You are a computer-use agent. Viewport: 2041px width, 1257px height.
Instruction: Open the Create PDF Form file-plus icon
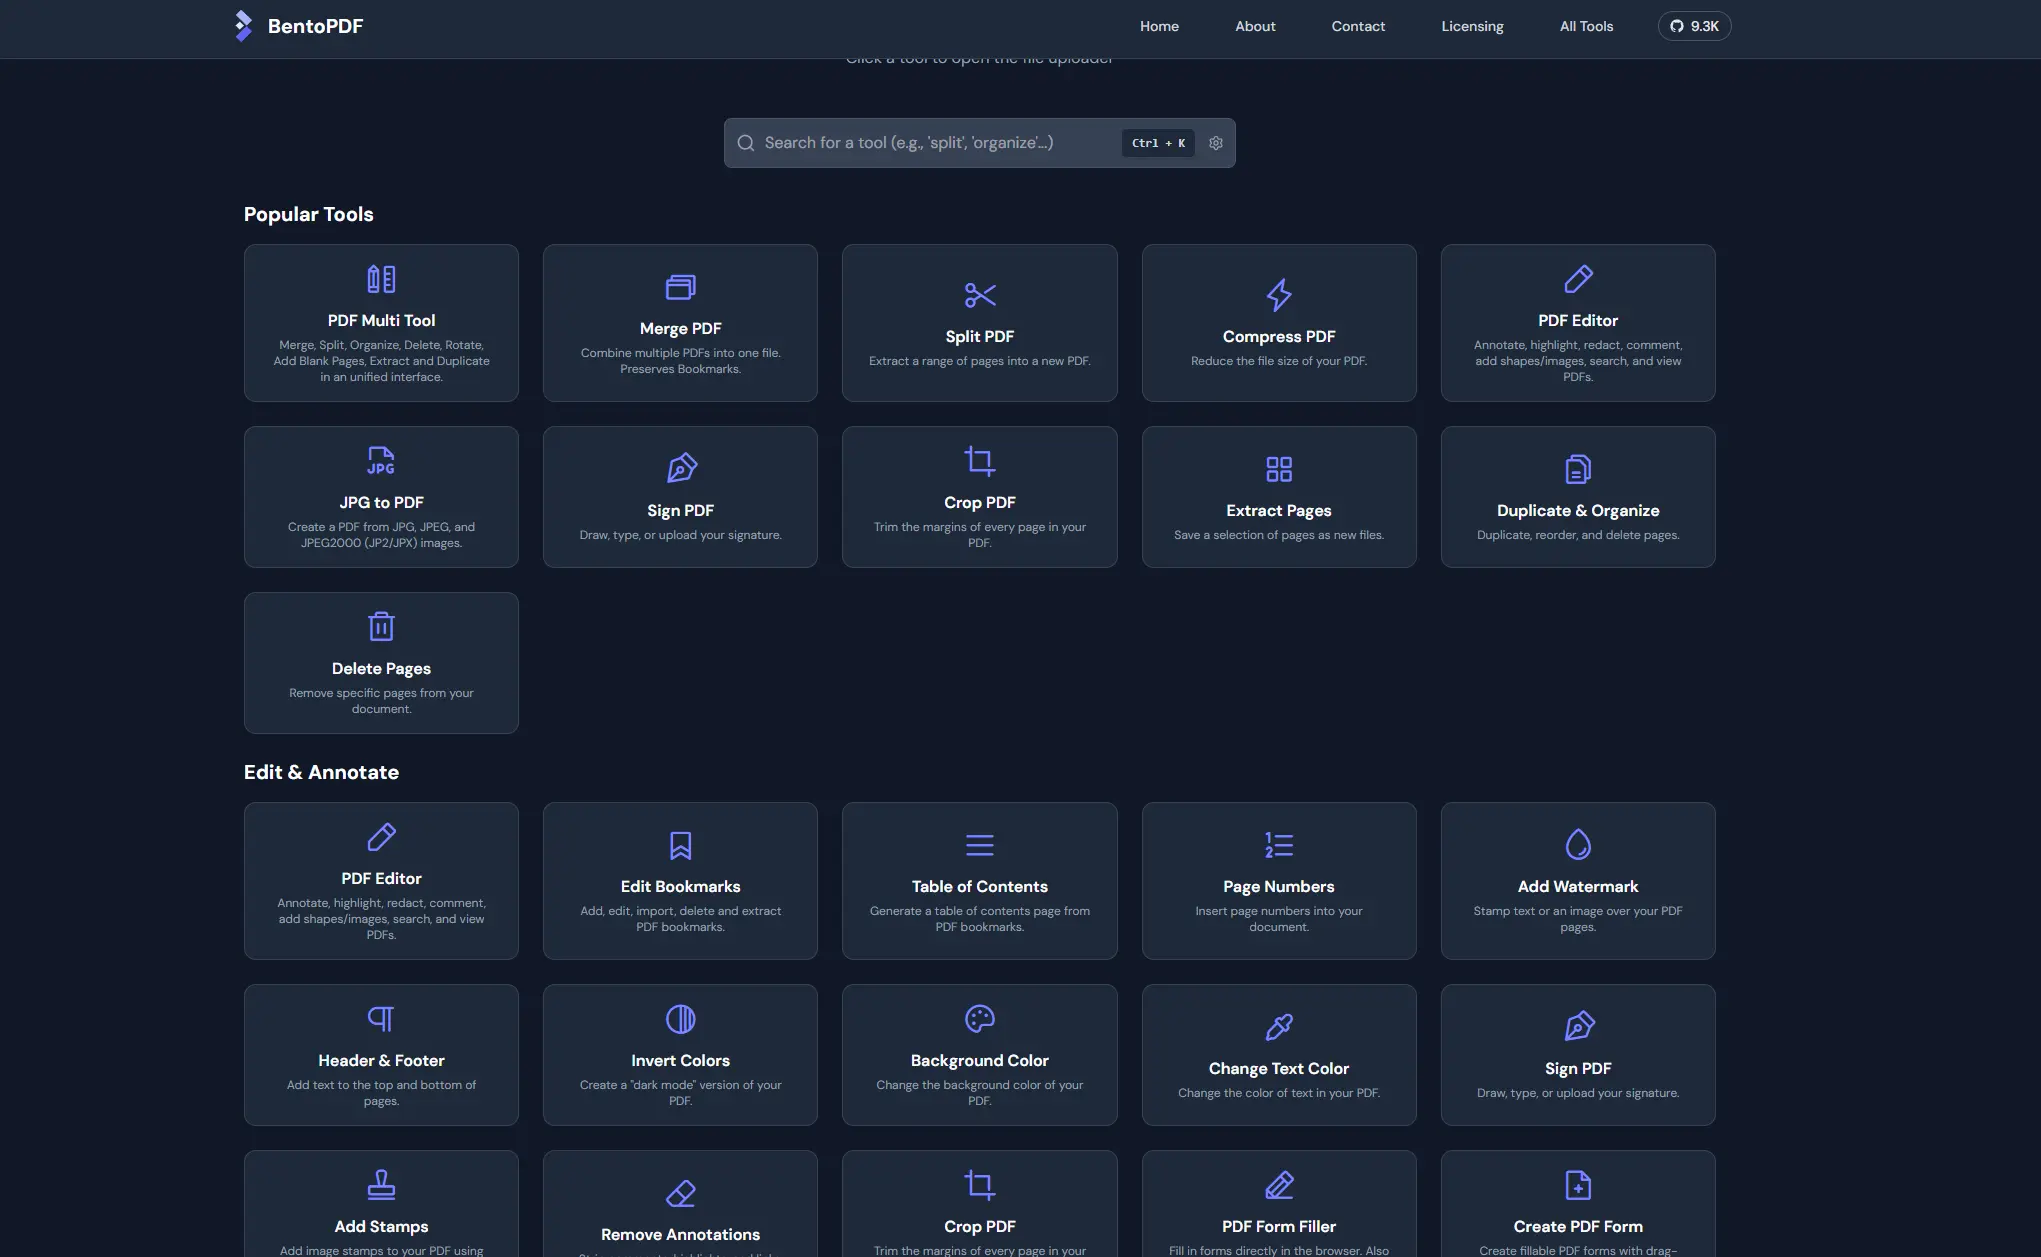click(x=1578, y=1185)
